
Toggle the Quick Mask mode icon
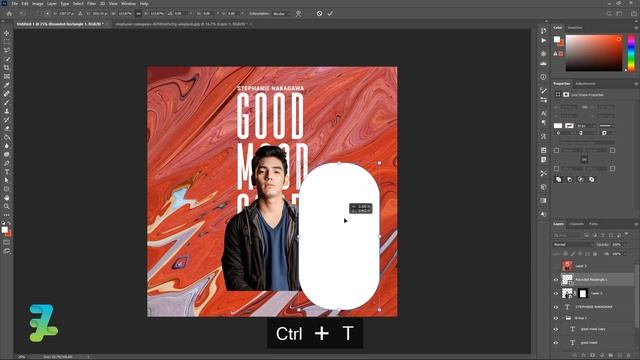pyautogui.click(x=7, y=242)
